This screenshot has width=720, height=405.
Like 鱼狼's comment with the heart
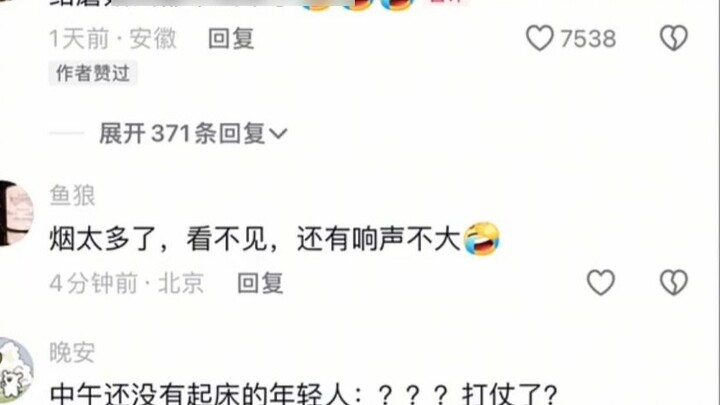click(x=601, y=282)
